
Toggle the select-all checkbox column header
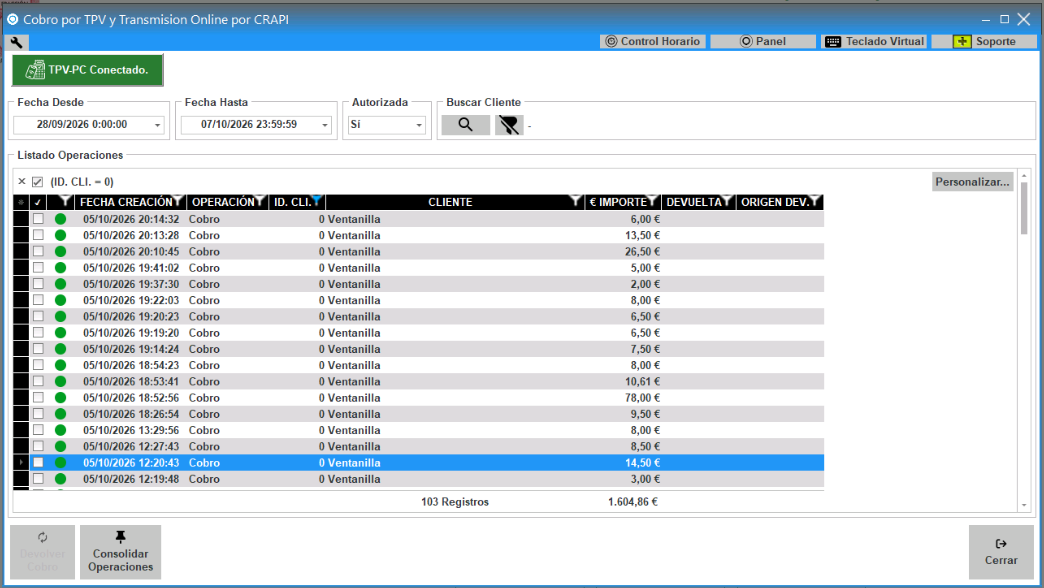point(38,202)
